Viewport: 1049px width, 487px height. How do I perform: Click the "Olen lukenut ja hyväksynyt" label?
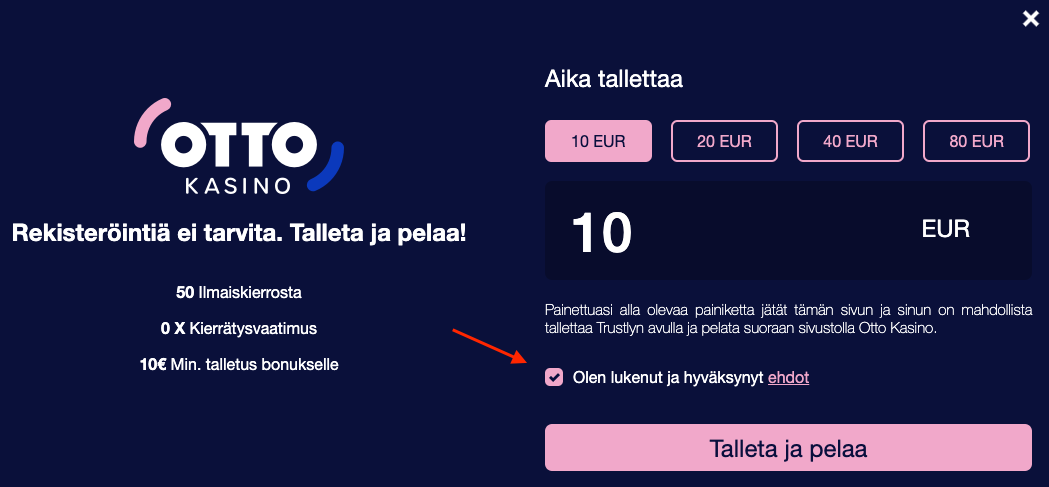pos(668,378)
